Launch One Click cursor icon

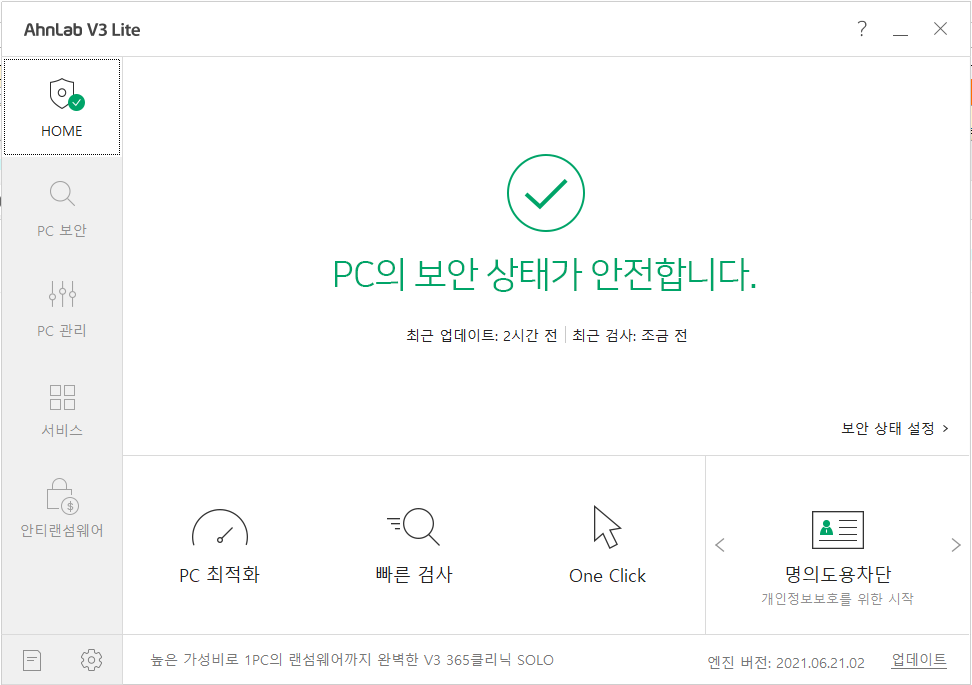(x=607, y=527)
